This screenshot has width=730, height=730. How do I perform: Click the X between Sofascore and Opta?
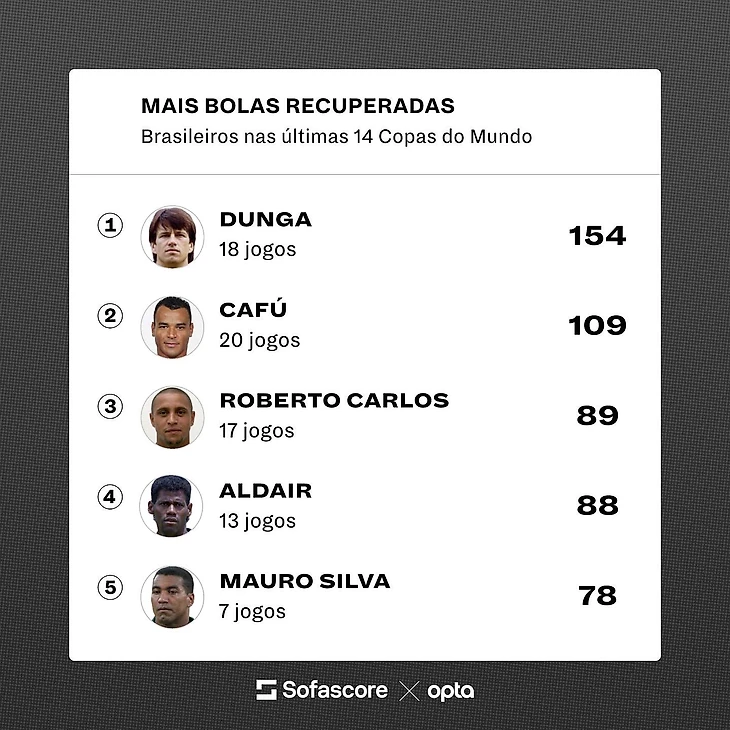[408, 690]
